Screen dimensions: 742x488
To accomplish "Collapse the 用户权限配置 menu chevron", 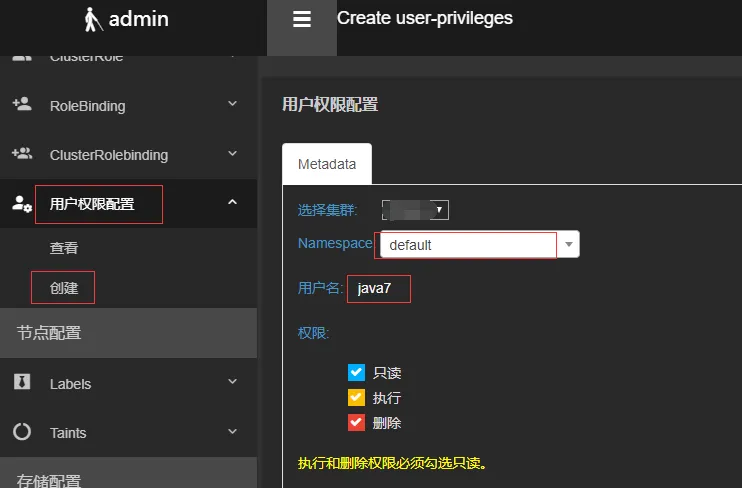I will tap(232, 202).
